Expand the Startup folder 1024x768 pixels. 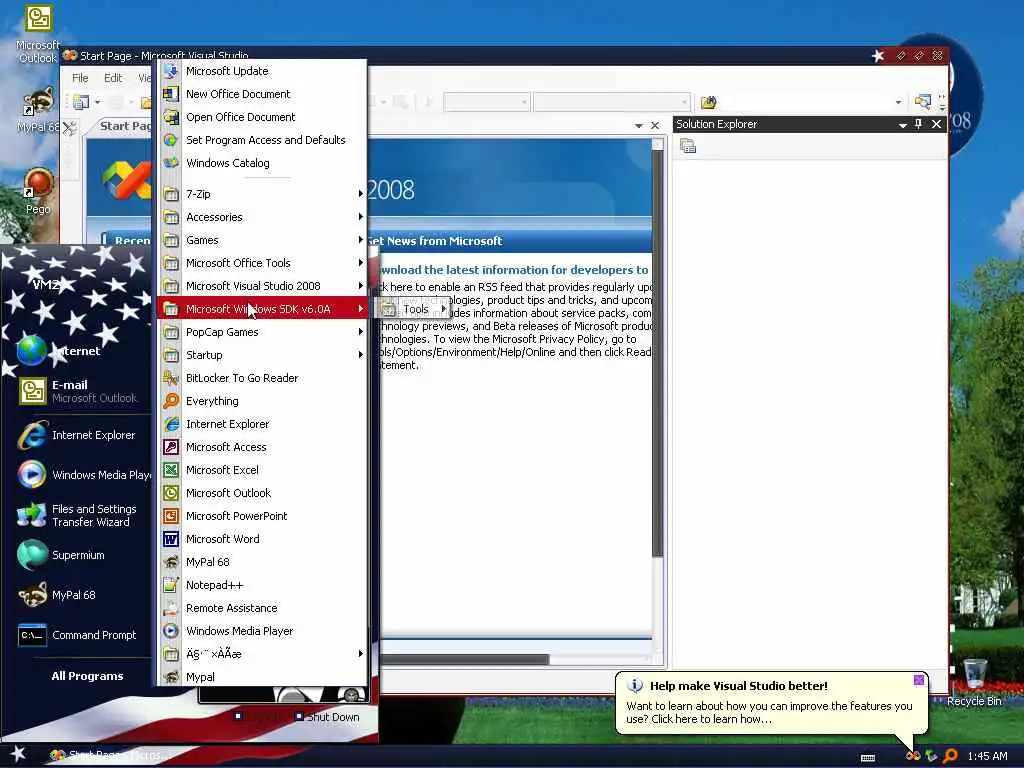pyautogui.click(x=262, y=355)
